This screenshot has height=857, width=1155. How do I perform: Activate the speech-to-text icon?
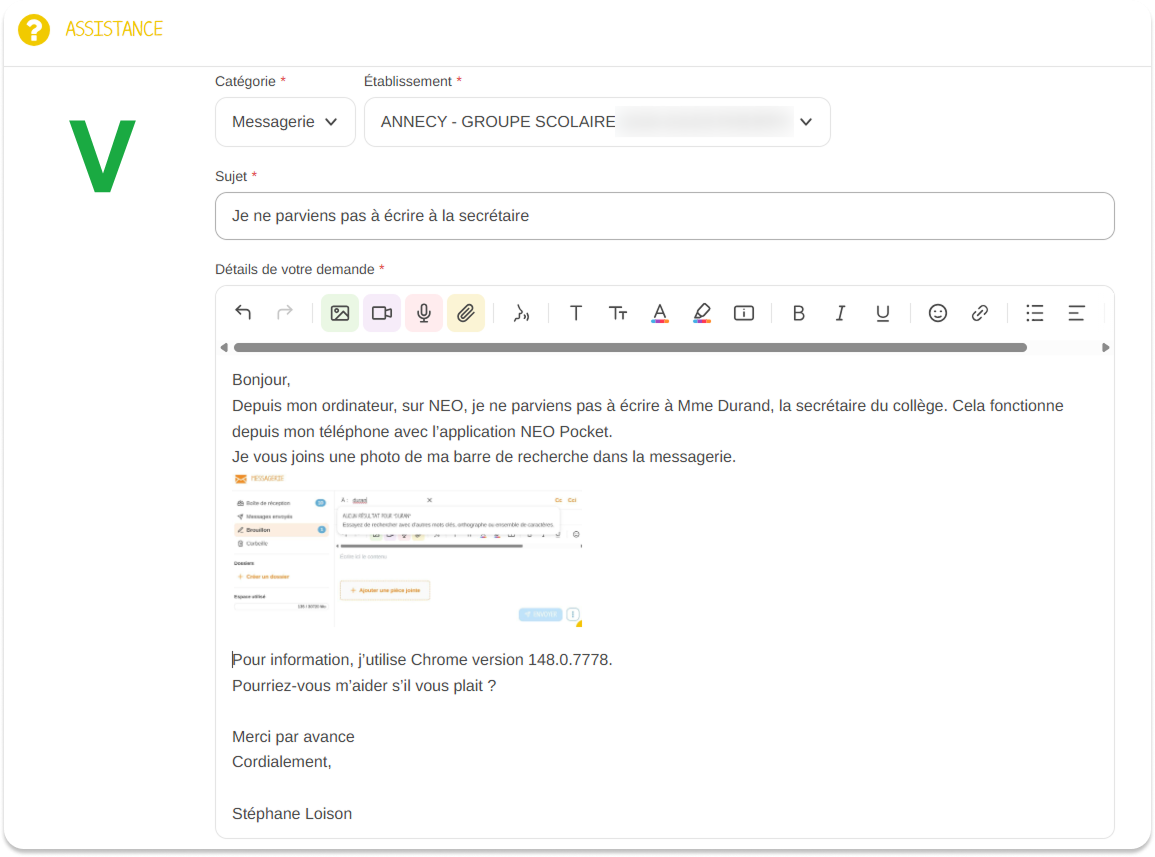pos(521,313)
